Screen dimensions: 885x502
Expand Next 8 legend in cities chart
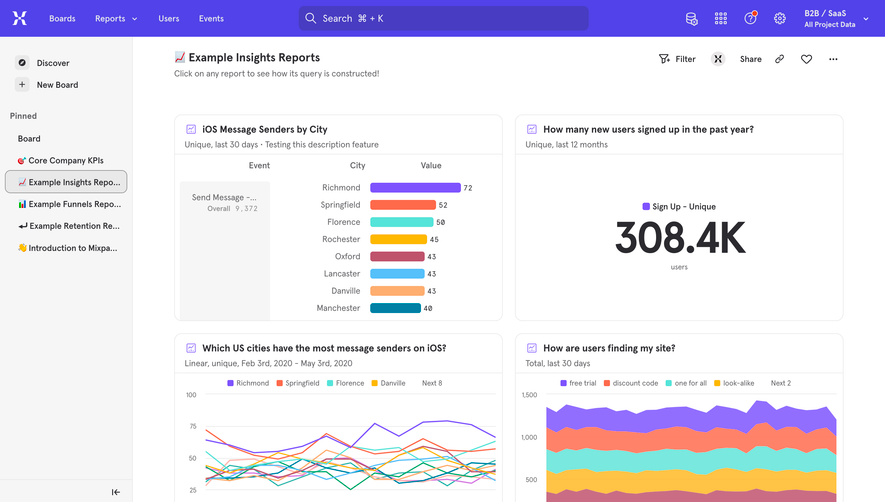click(432, 383)
